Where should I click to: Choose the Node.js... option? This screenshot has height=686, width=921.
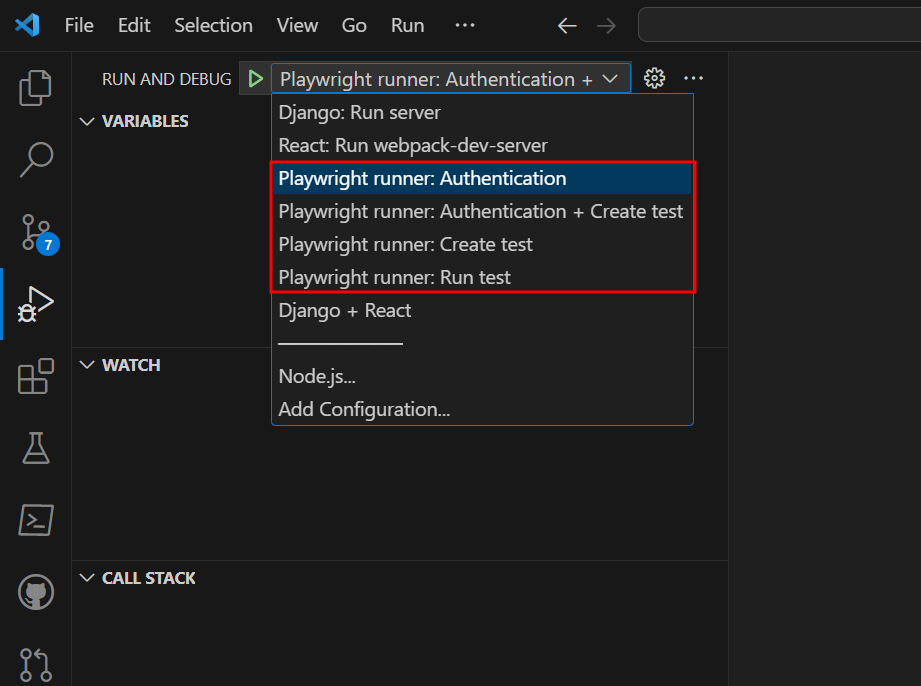point(482,376)
